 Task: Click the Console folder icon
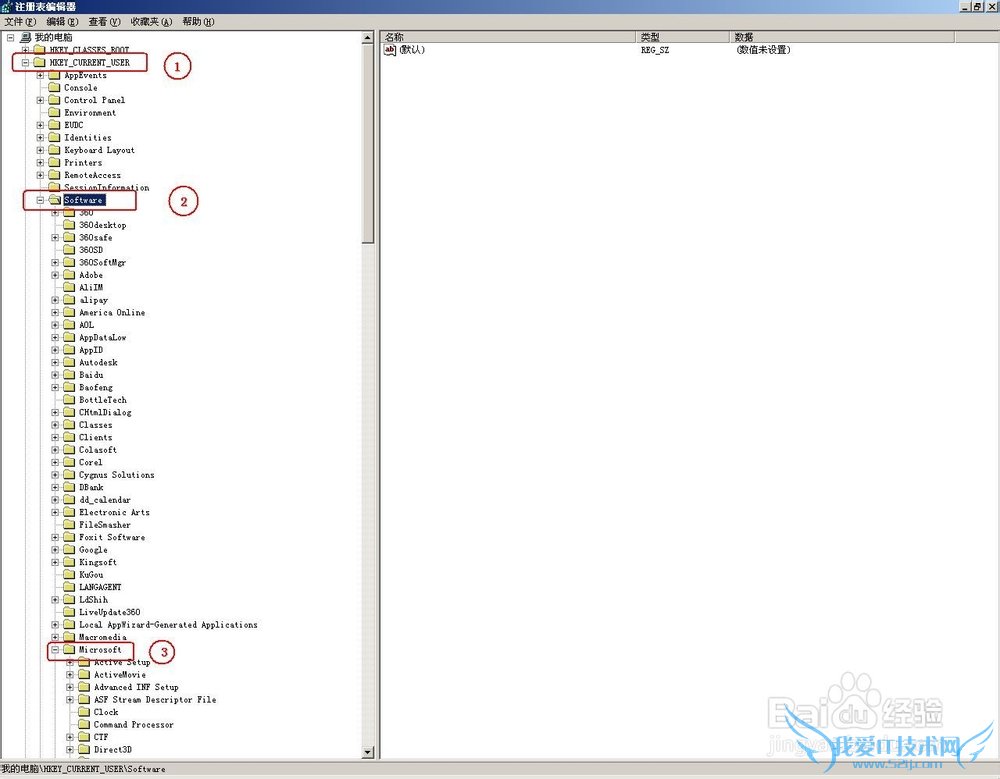[54, 87]
